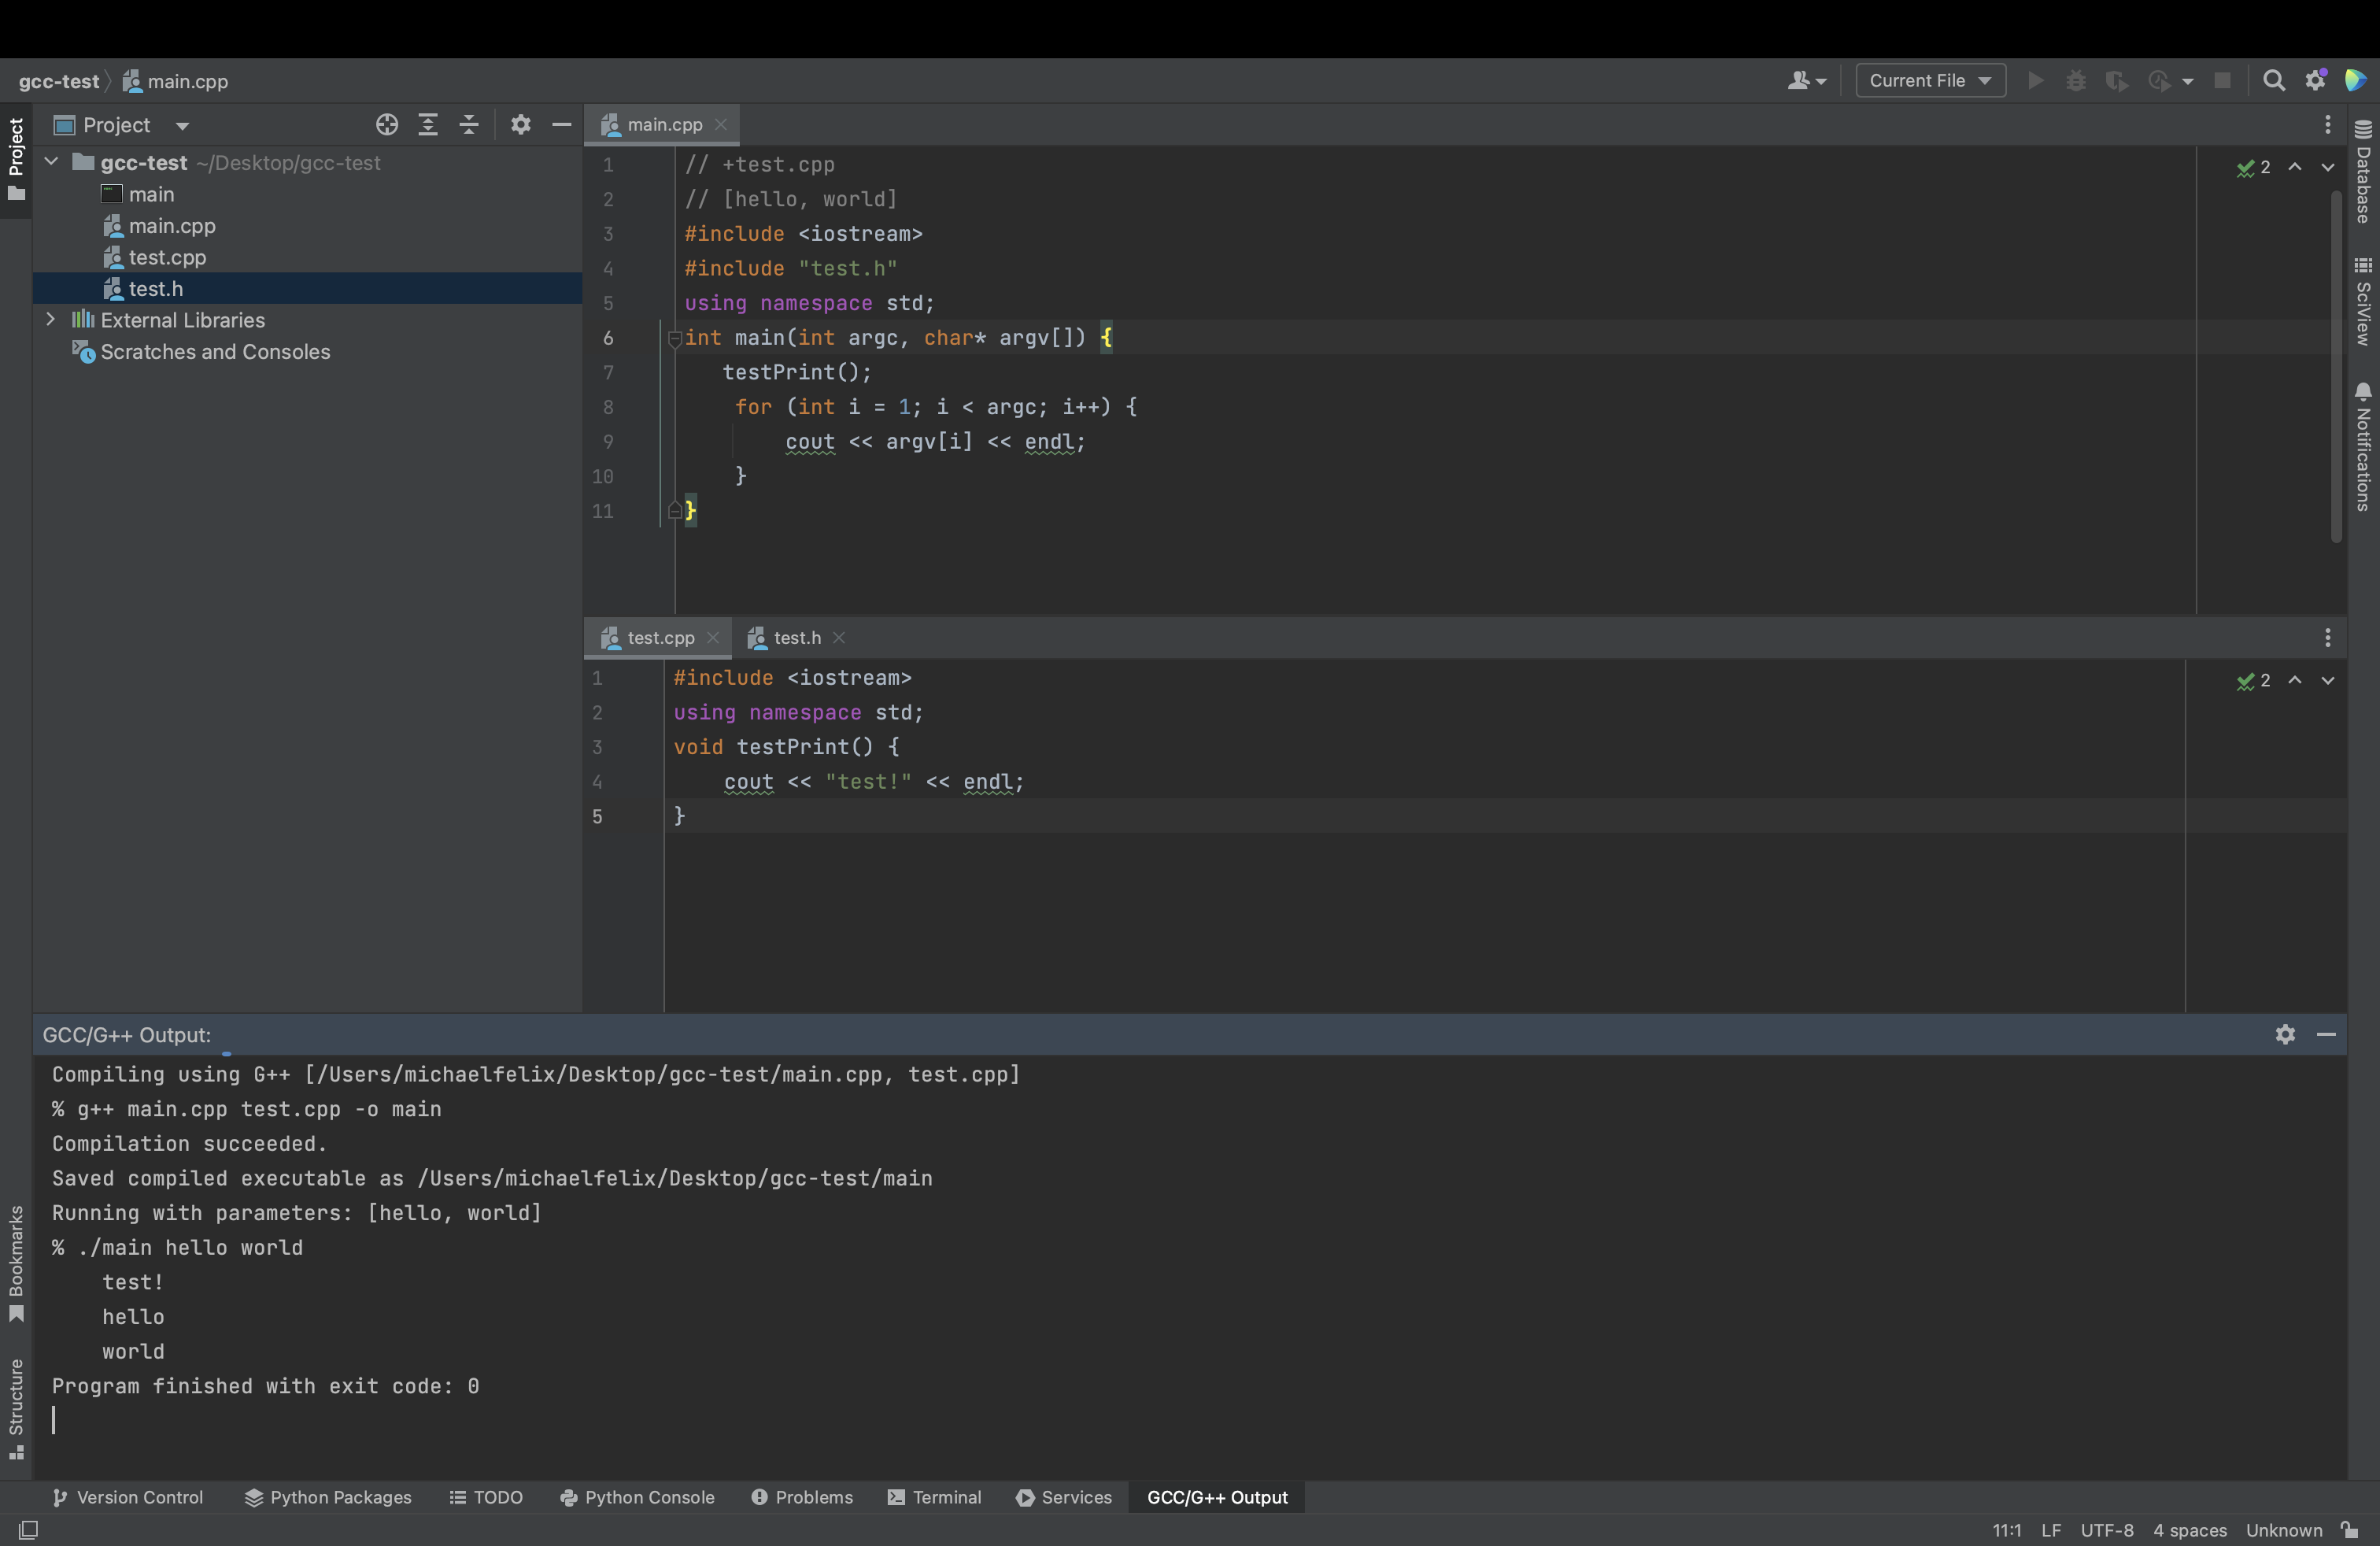Open Version Control tool window
2380x1546 pixels.
click(x=127, y=1497)
